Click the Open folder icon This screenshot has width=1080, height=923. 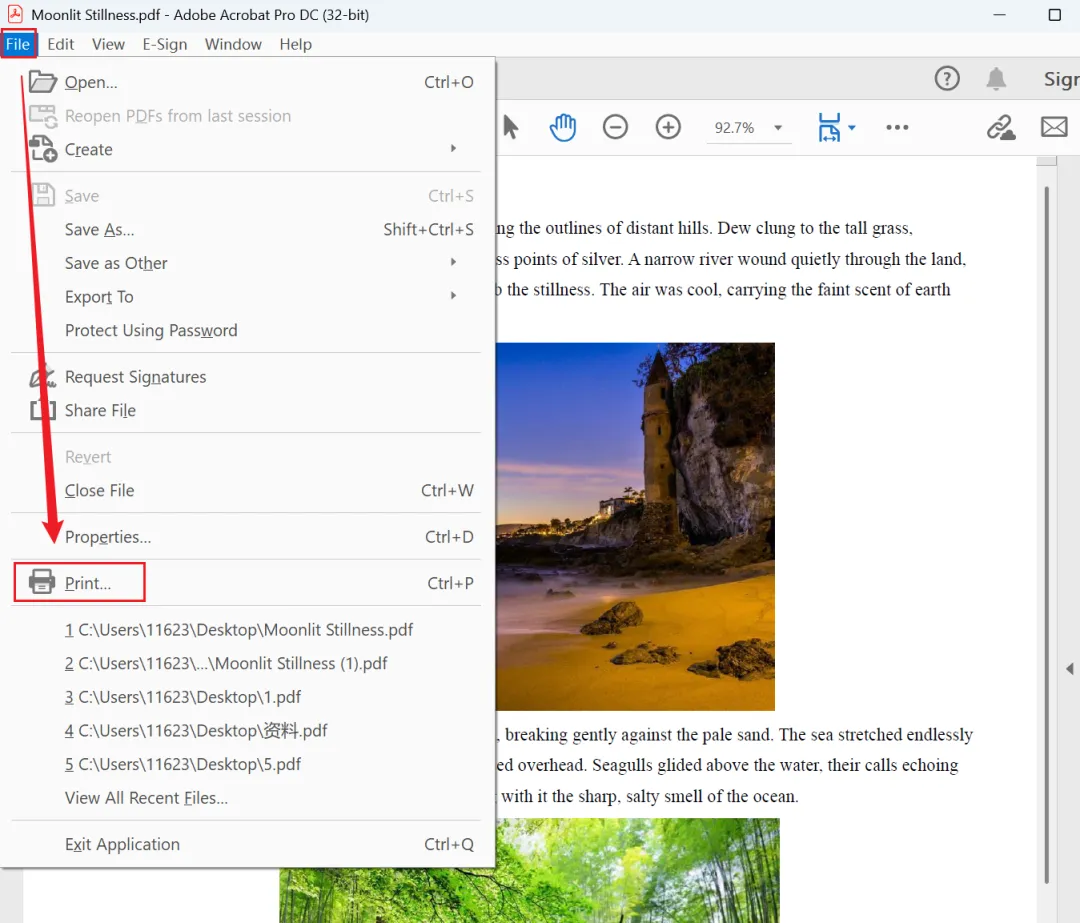coord(43,81)
